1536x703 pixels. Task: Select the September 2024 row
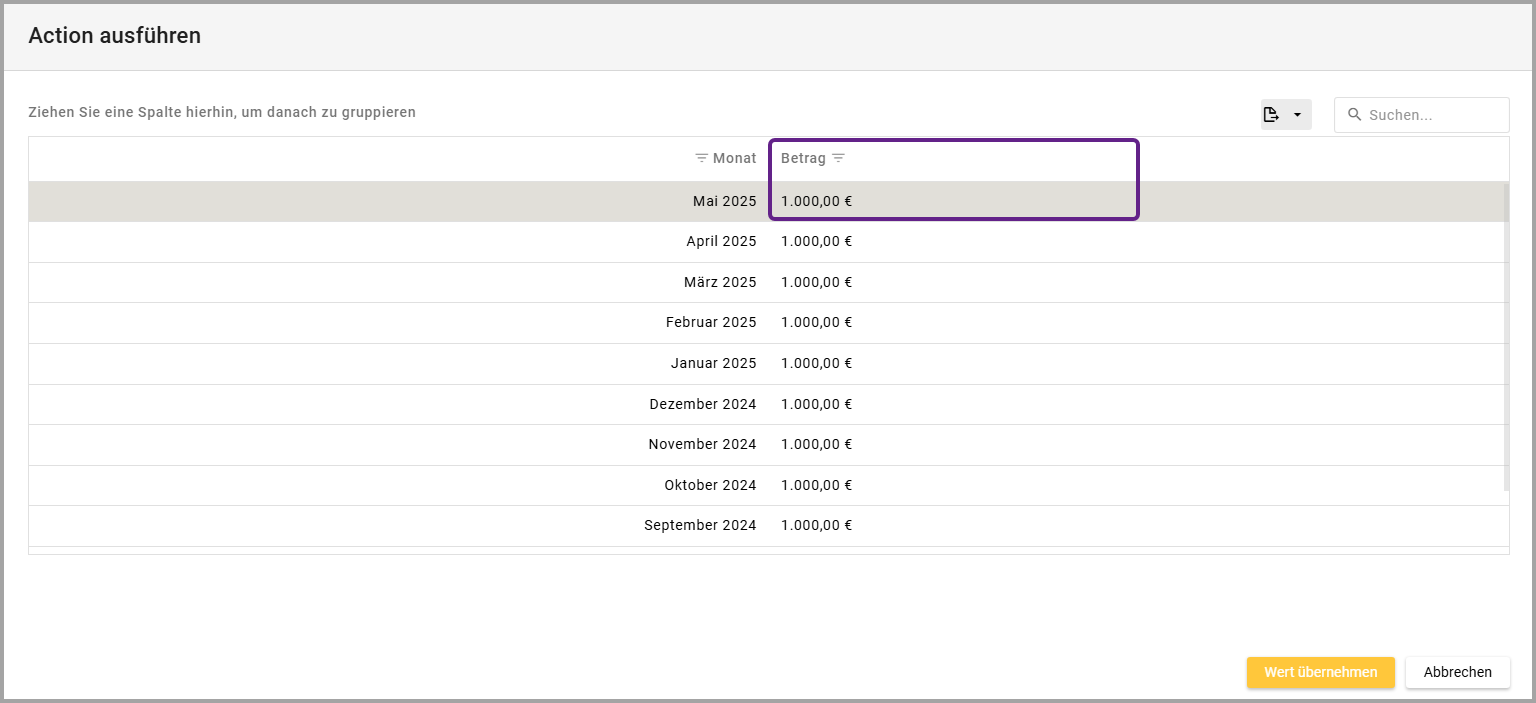point(700,525)
